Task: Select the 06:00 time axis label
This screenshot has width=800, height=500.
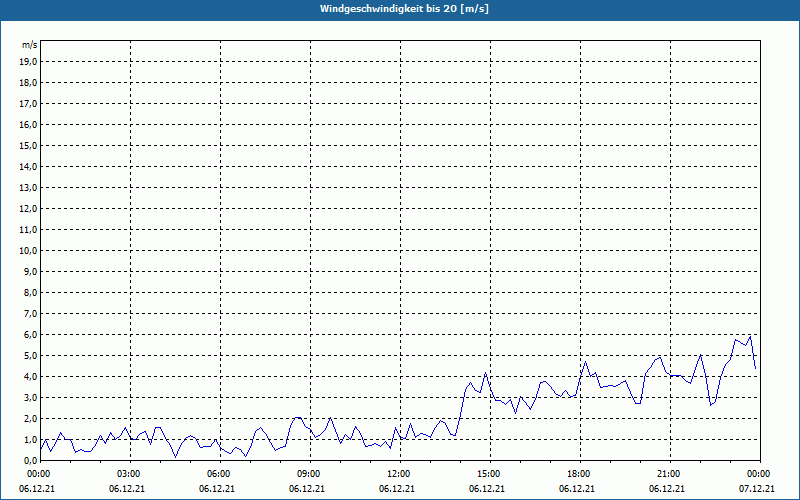Action: (219, 473)
